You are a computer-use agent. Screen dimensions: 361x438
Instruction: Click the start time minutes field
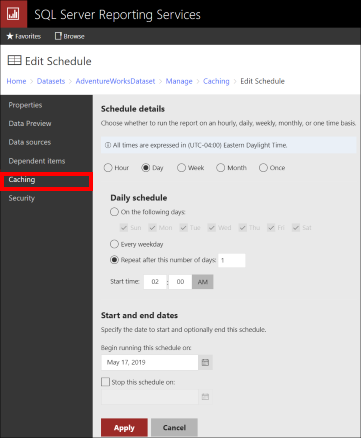pyautogui.click(x=180, y=282)
